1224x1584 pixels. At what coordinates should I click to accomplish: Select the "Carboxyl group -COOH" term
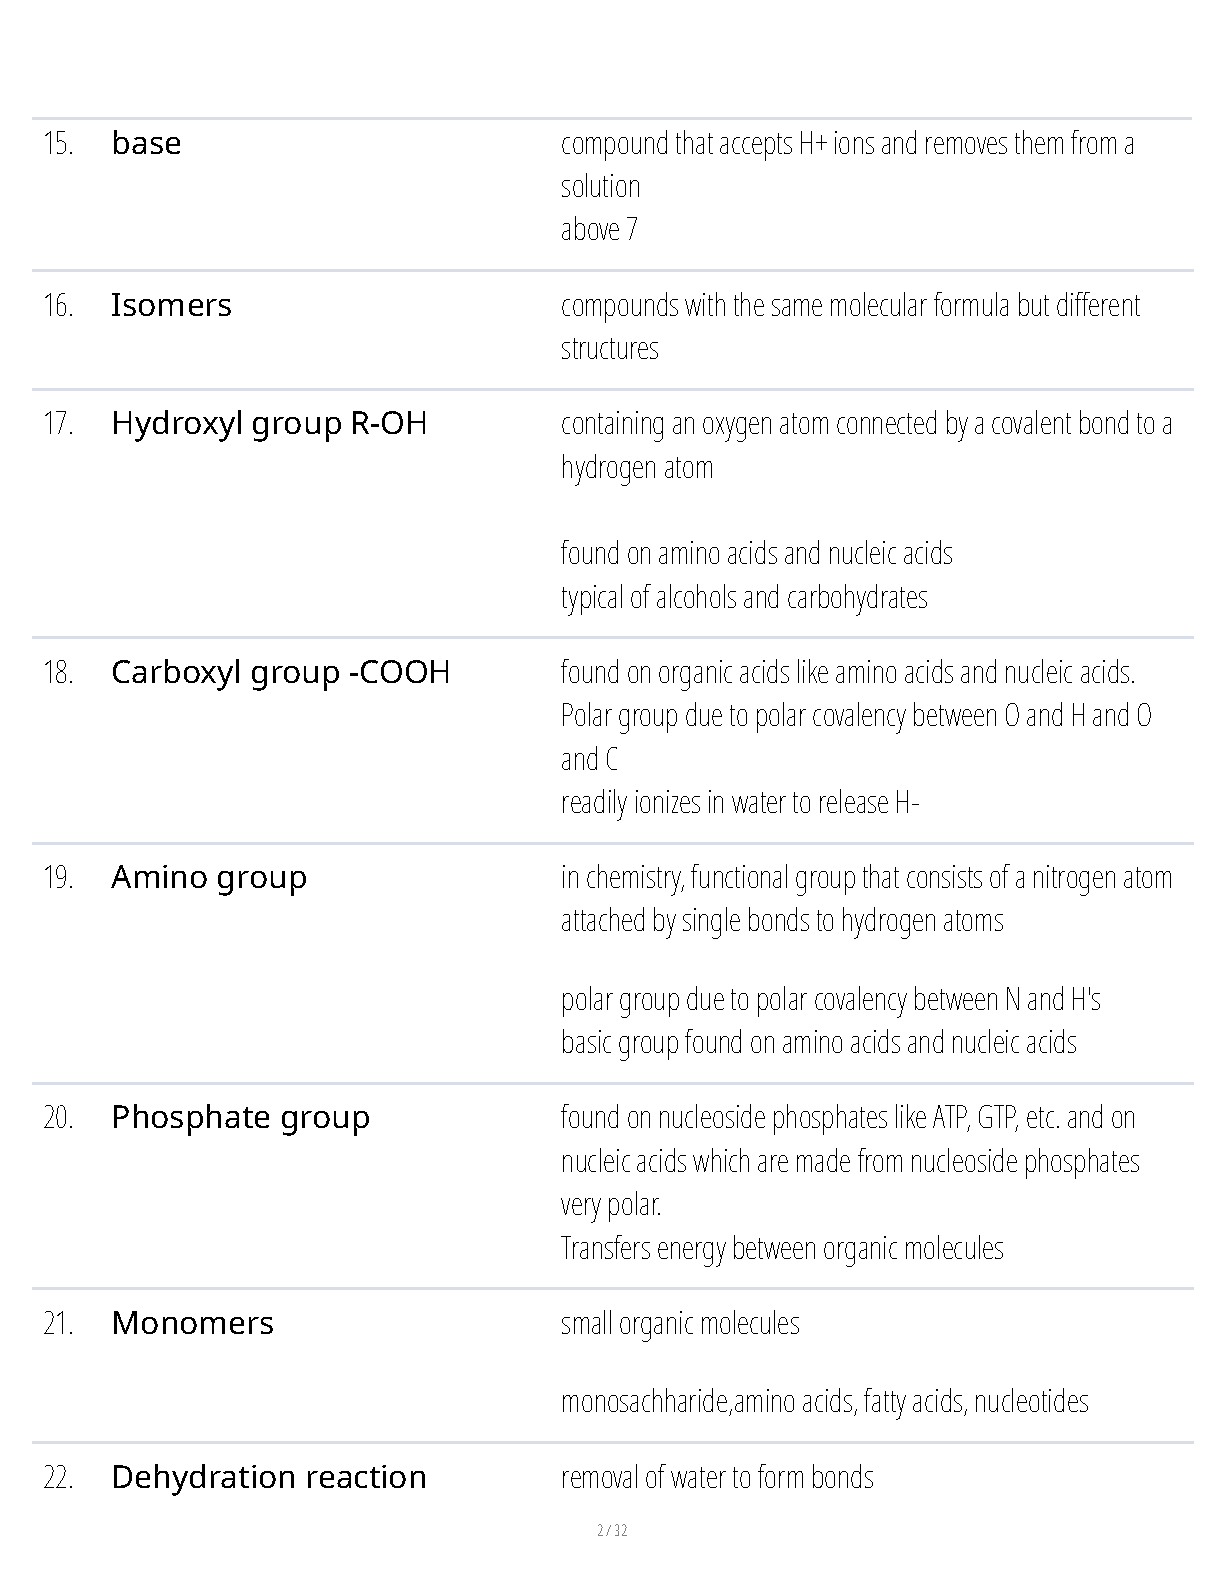[280, 672]
